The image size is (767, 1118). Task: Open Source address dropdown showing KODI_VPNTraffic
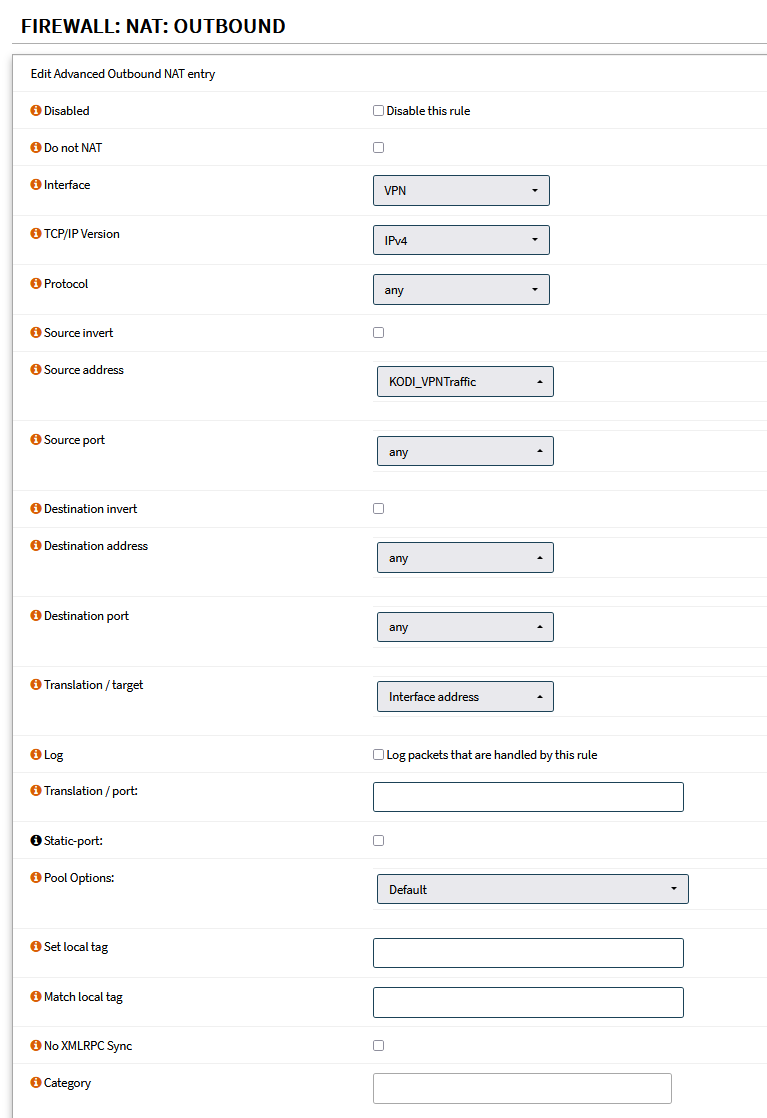tap(465, 381)
